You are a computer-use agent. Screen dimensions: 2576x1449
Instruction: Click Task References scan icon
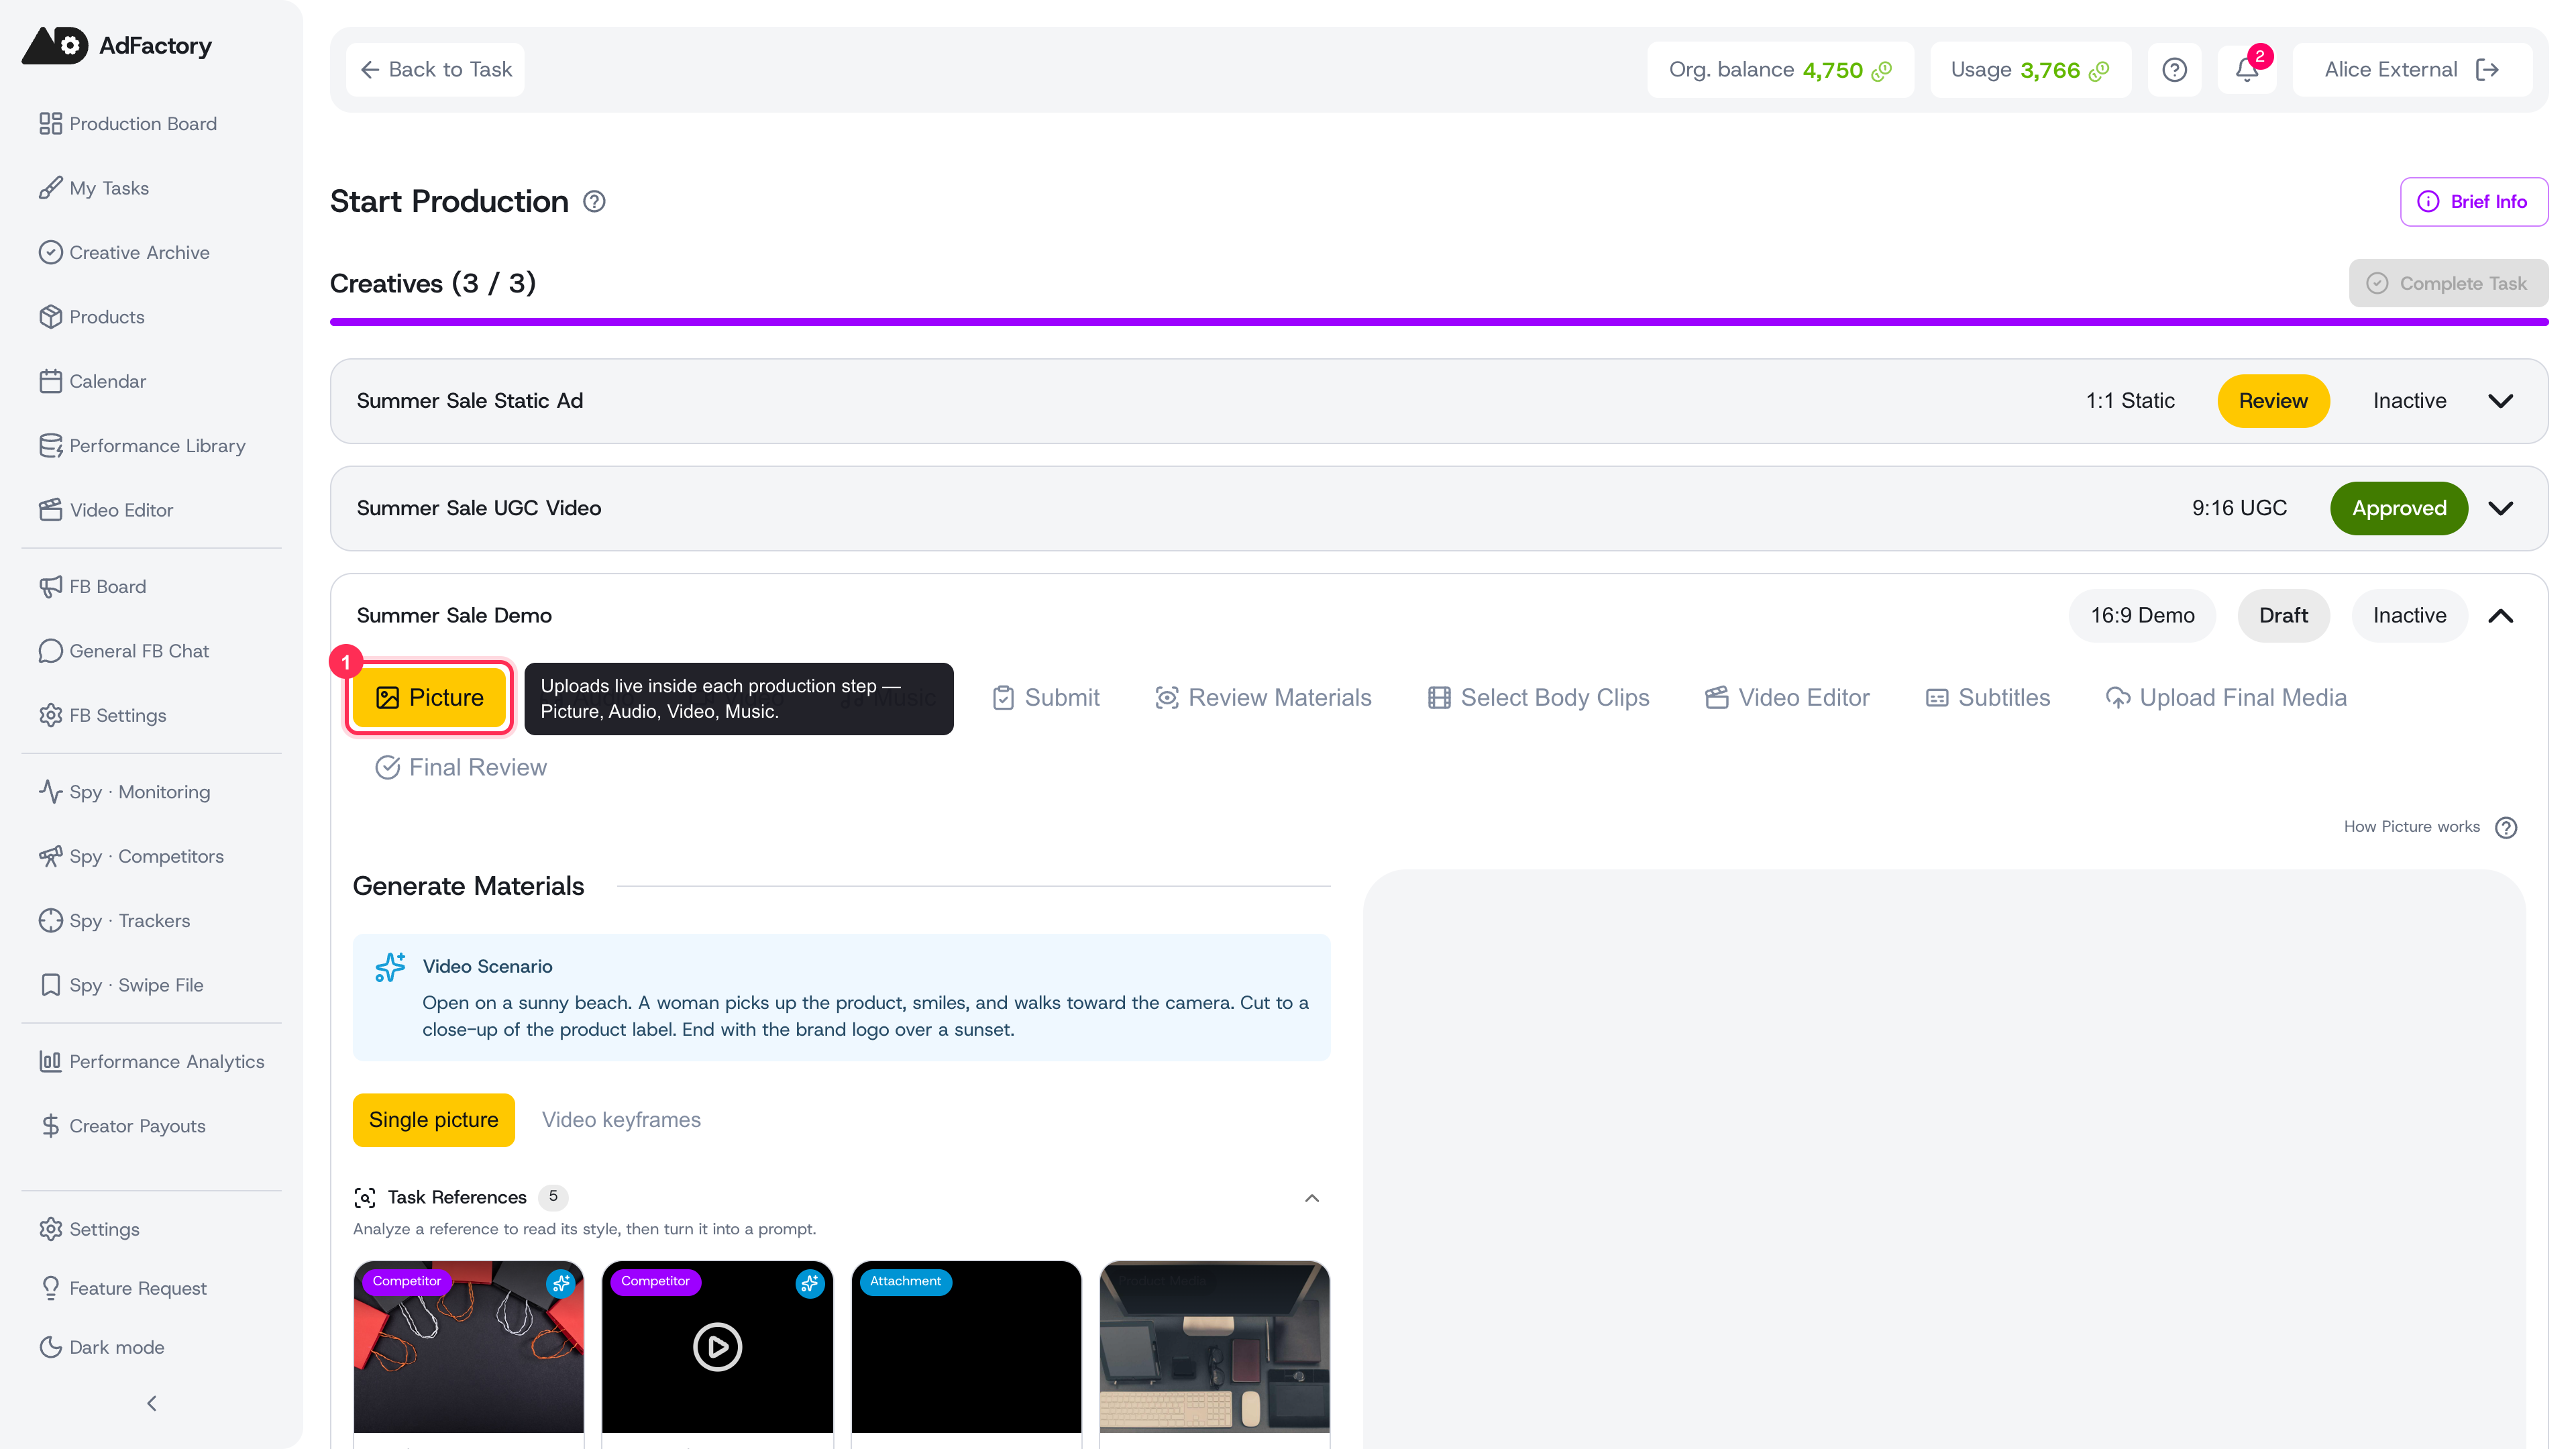(365, 1198)
